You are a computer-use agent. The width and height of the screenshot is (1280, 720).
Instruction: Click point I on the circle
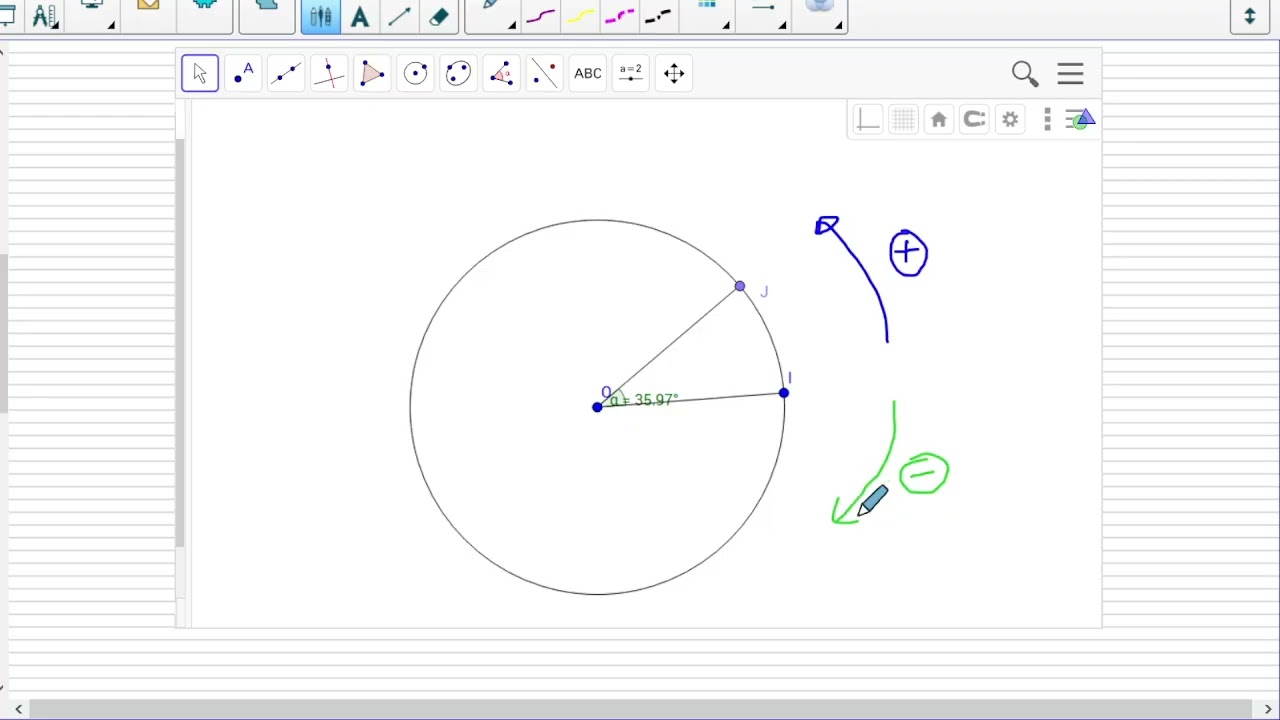(784, 393)
